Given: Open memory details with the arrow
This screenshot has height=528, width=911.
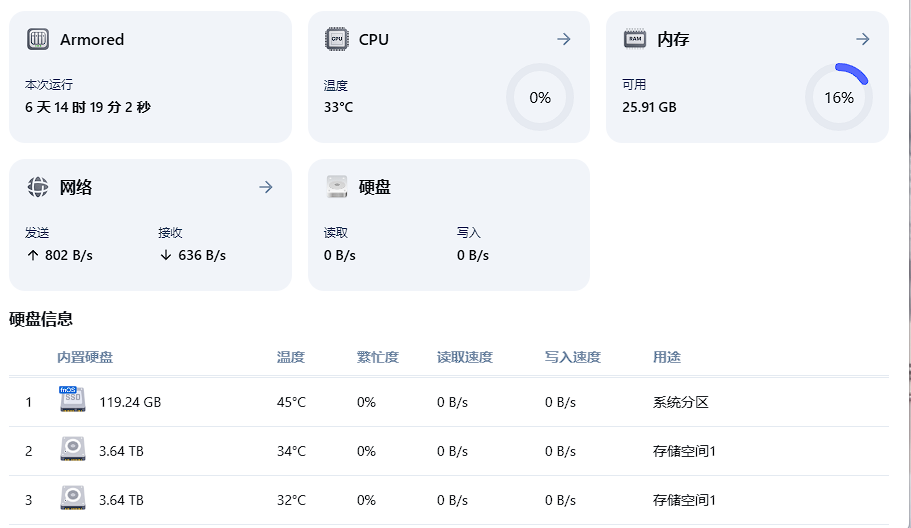Looking at the screenshot, I should click(x=863, y=39).
